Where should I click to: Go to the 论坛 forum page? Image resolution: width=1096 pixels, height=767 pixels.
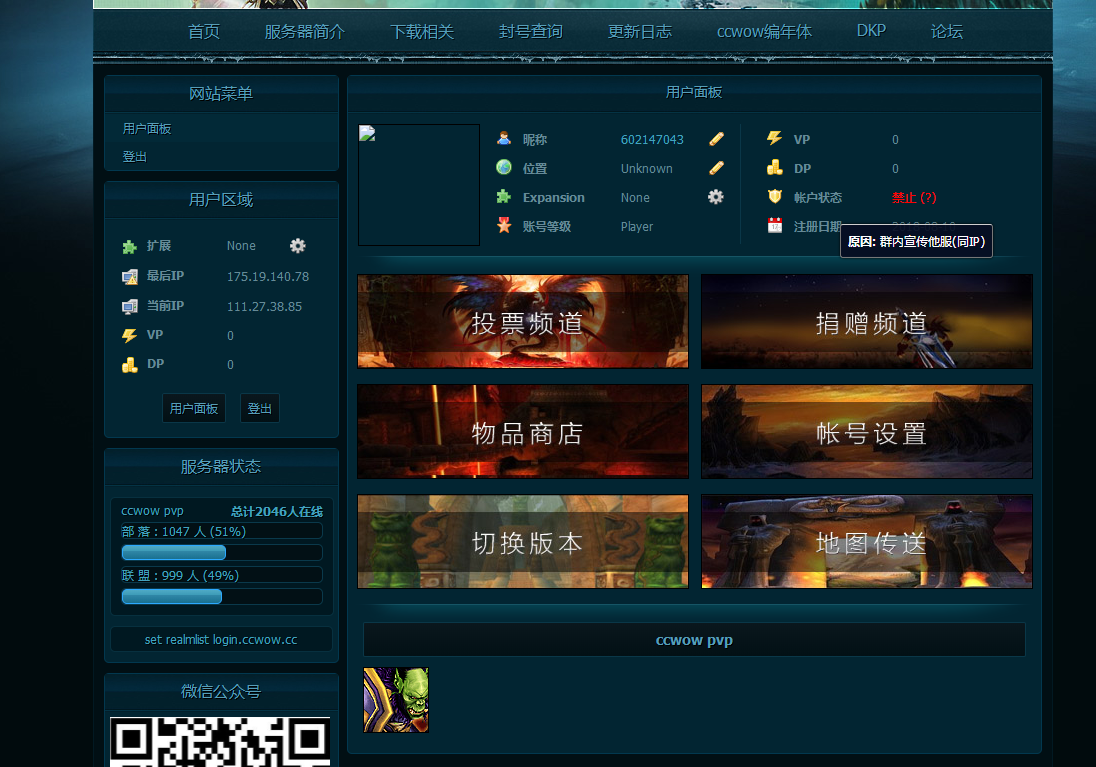[946, 32]
